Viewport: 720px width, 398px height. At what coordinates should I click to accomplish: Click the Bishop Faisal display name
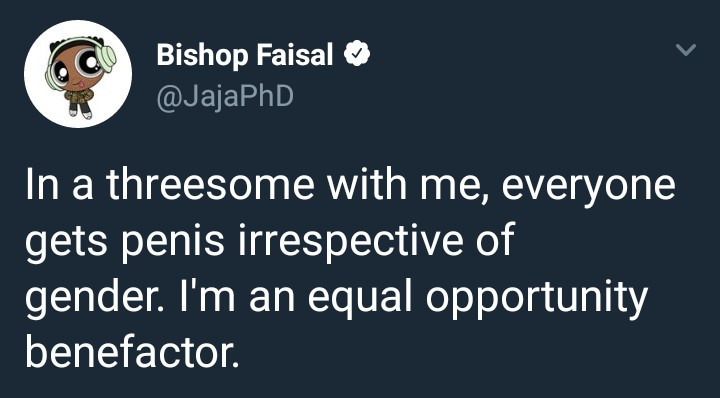tap(245, 56)
